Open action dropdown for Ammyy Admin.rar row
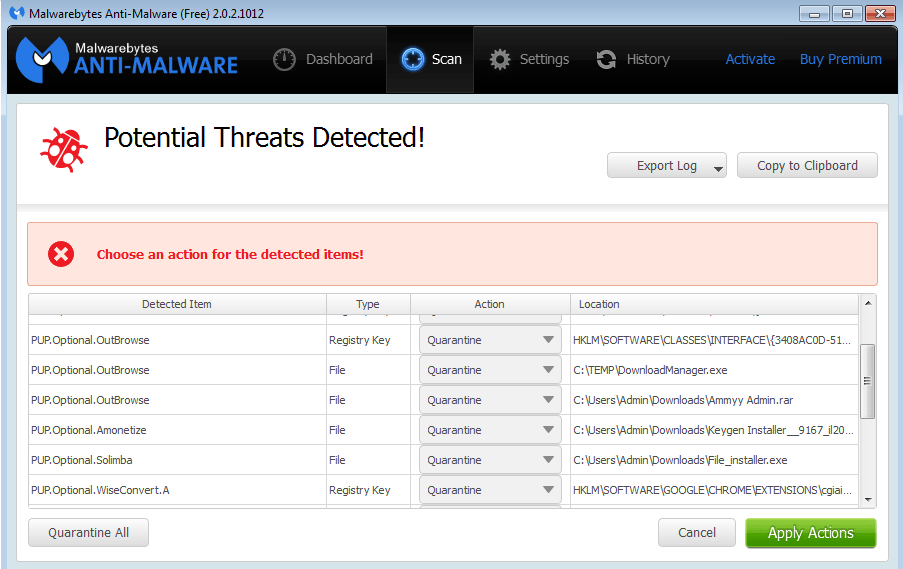The width and height of the screenshot is (903, 569). click(490, 400)
